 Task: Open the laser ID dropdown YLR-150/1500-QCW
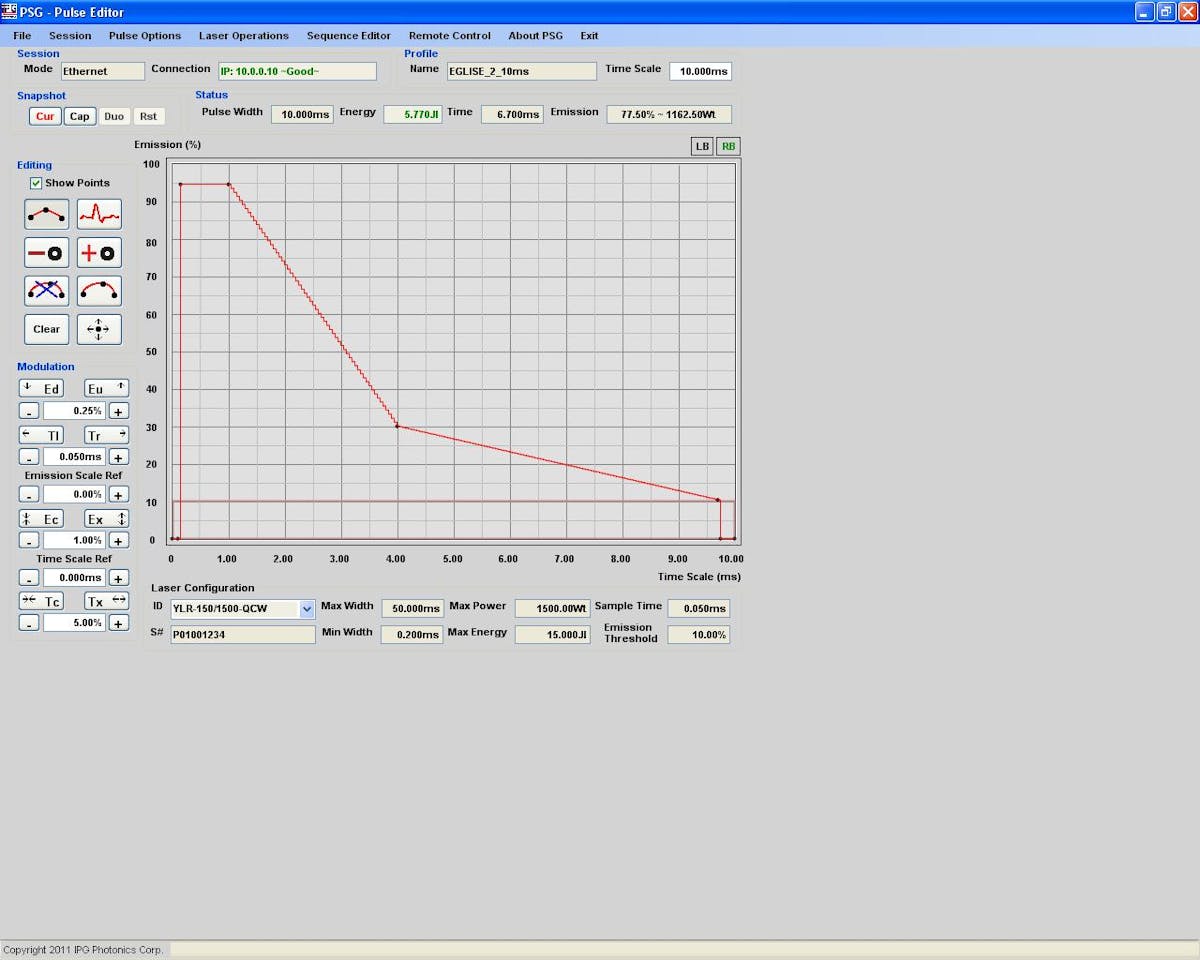click(307, 609)
